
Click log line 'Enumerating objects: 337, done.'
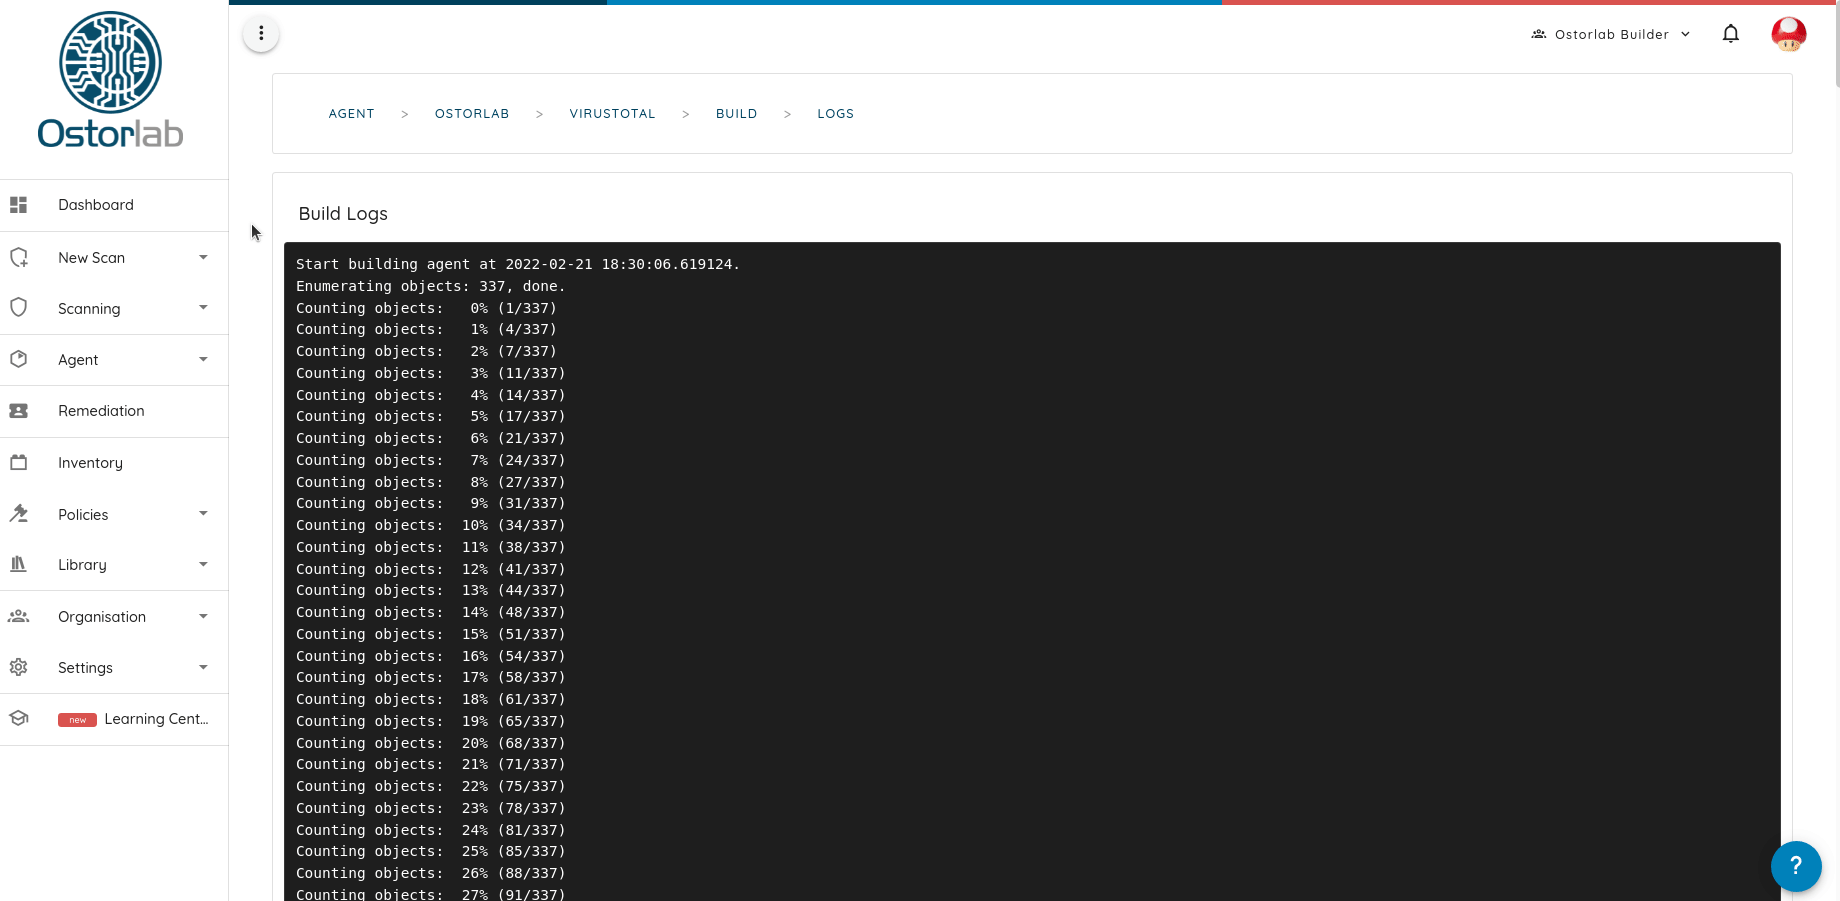pyautogui.click(x=431, y=286)
